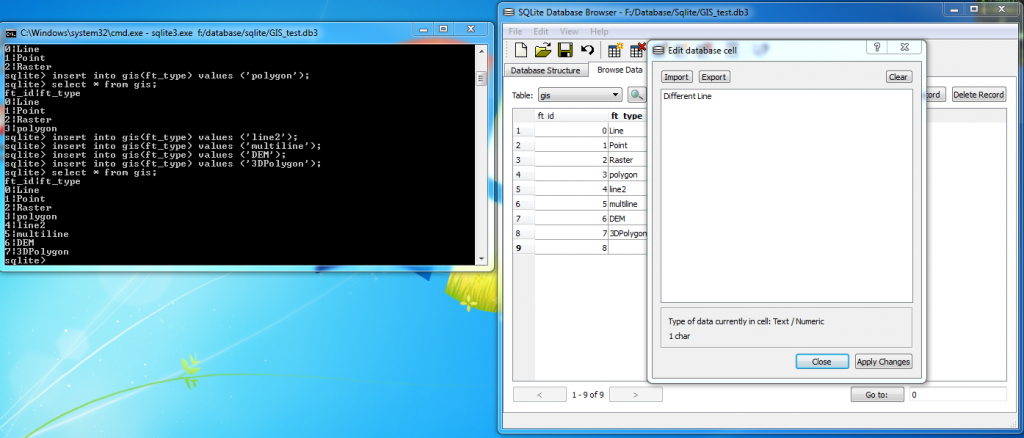Screen dimensions: 1024x438
Task: Save changes with the floppy disk icon
Action: tap(565, 50)
